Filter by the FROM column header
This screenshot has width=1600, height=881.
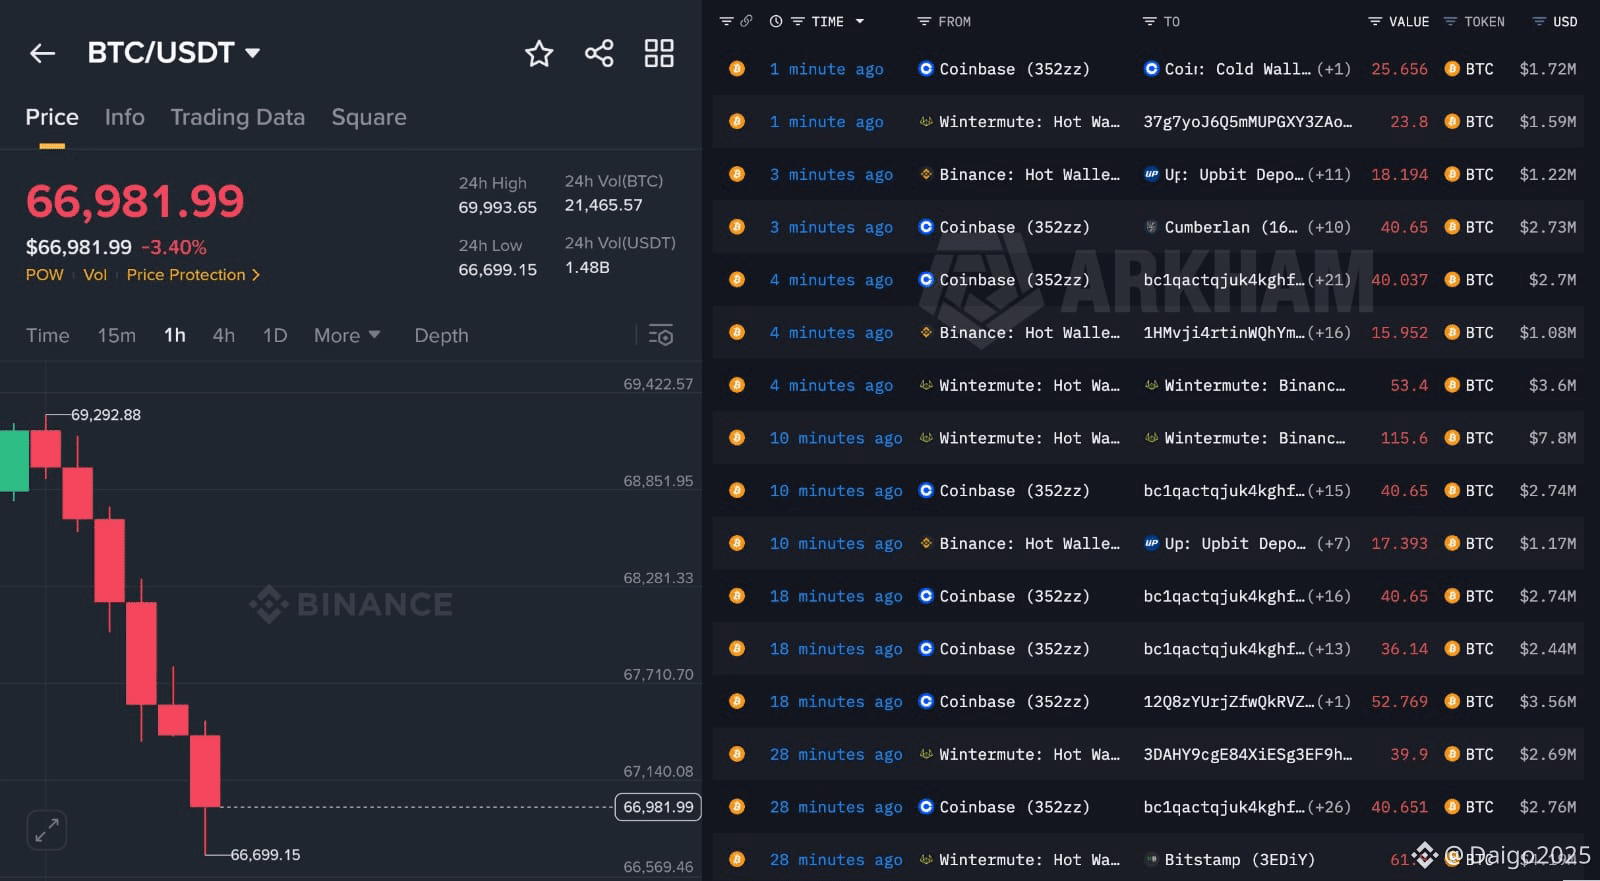(944, 21)
